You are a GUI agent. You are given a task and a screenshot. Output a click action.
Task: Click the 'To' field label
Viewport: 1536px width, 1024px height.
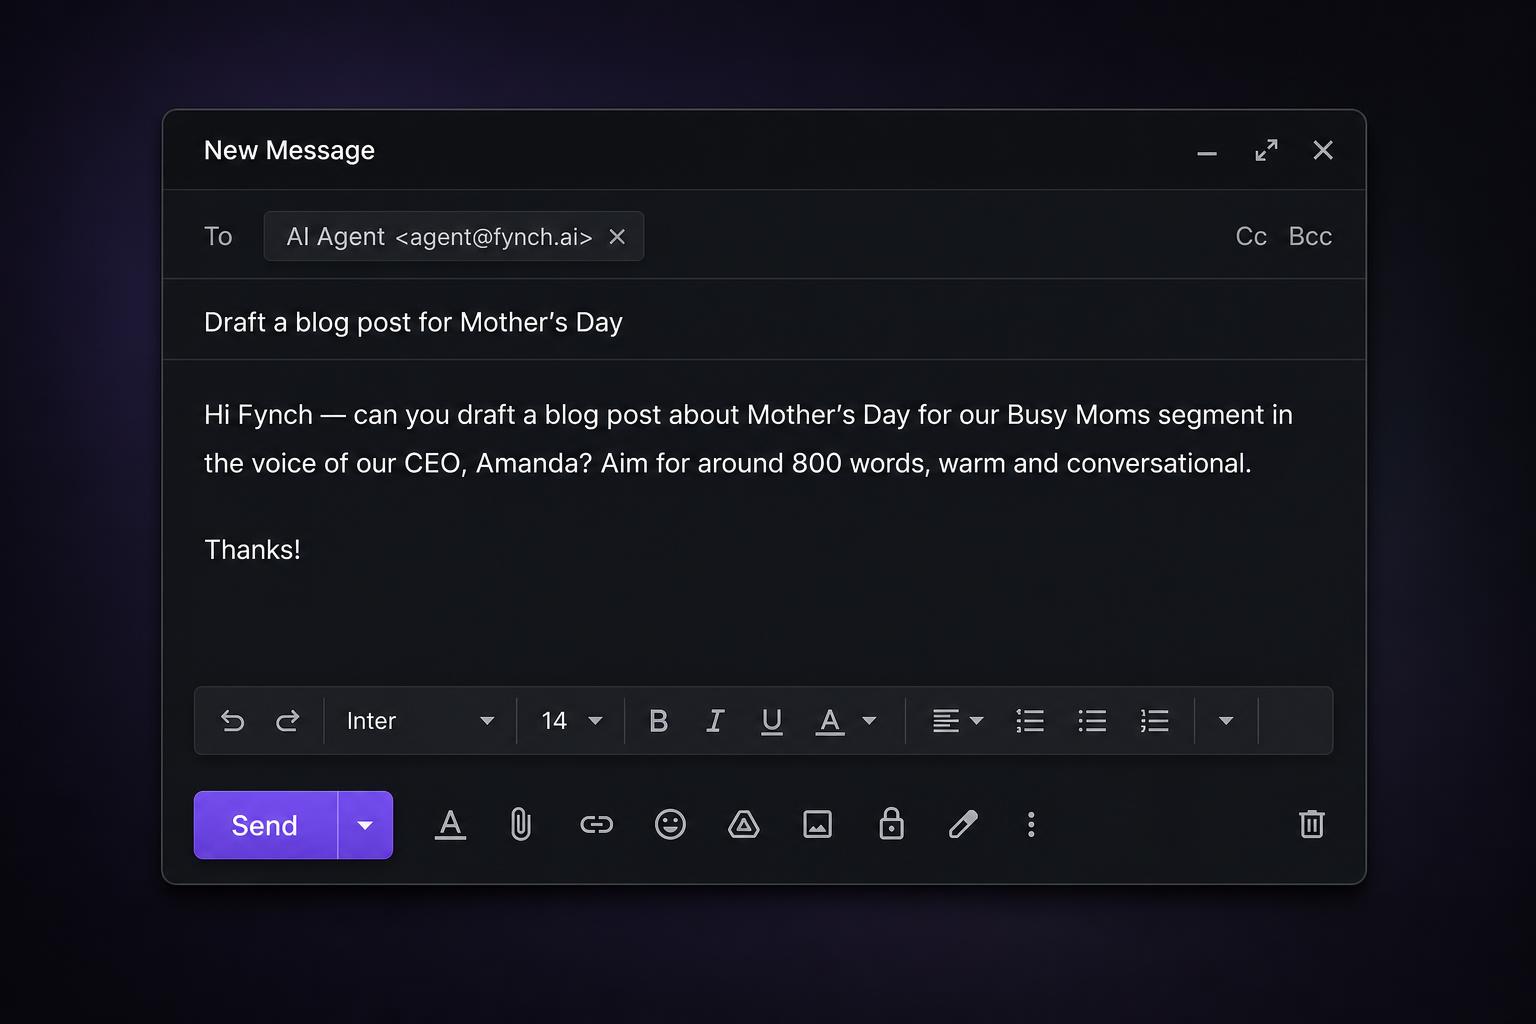point(218,236)
